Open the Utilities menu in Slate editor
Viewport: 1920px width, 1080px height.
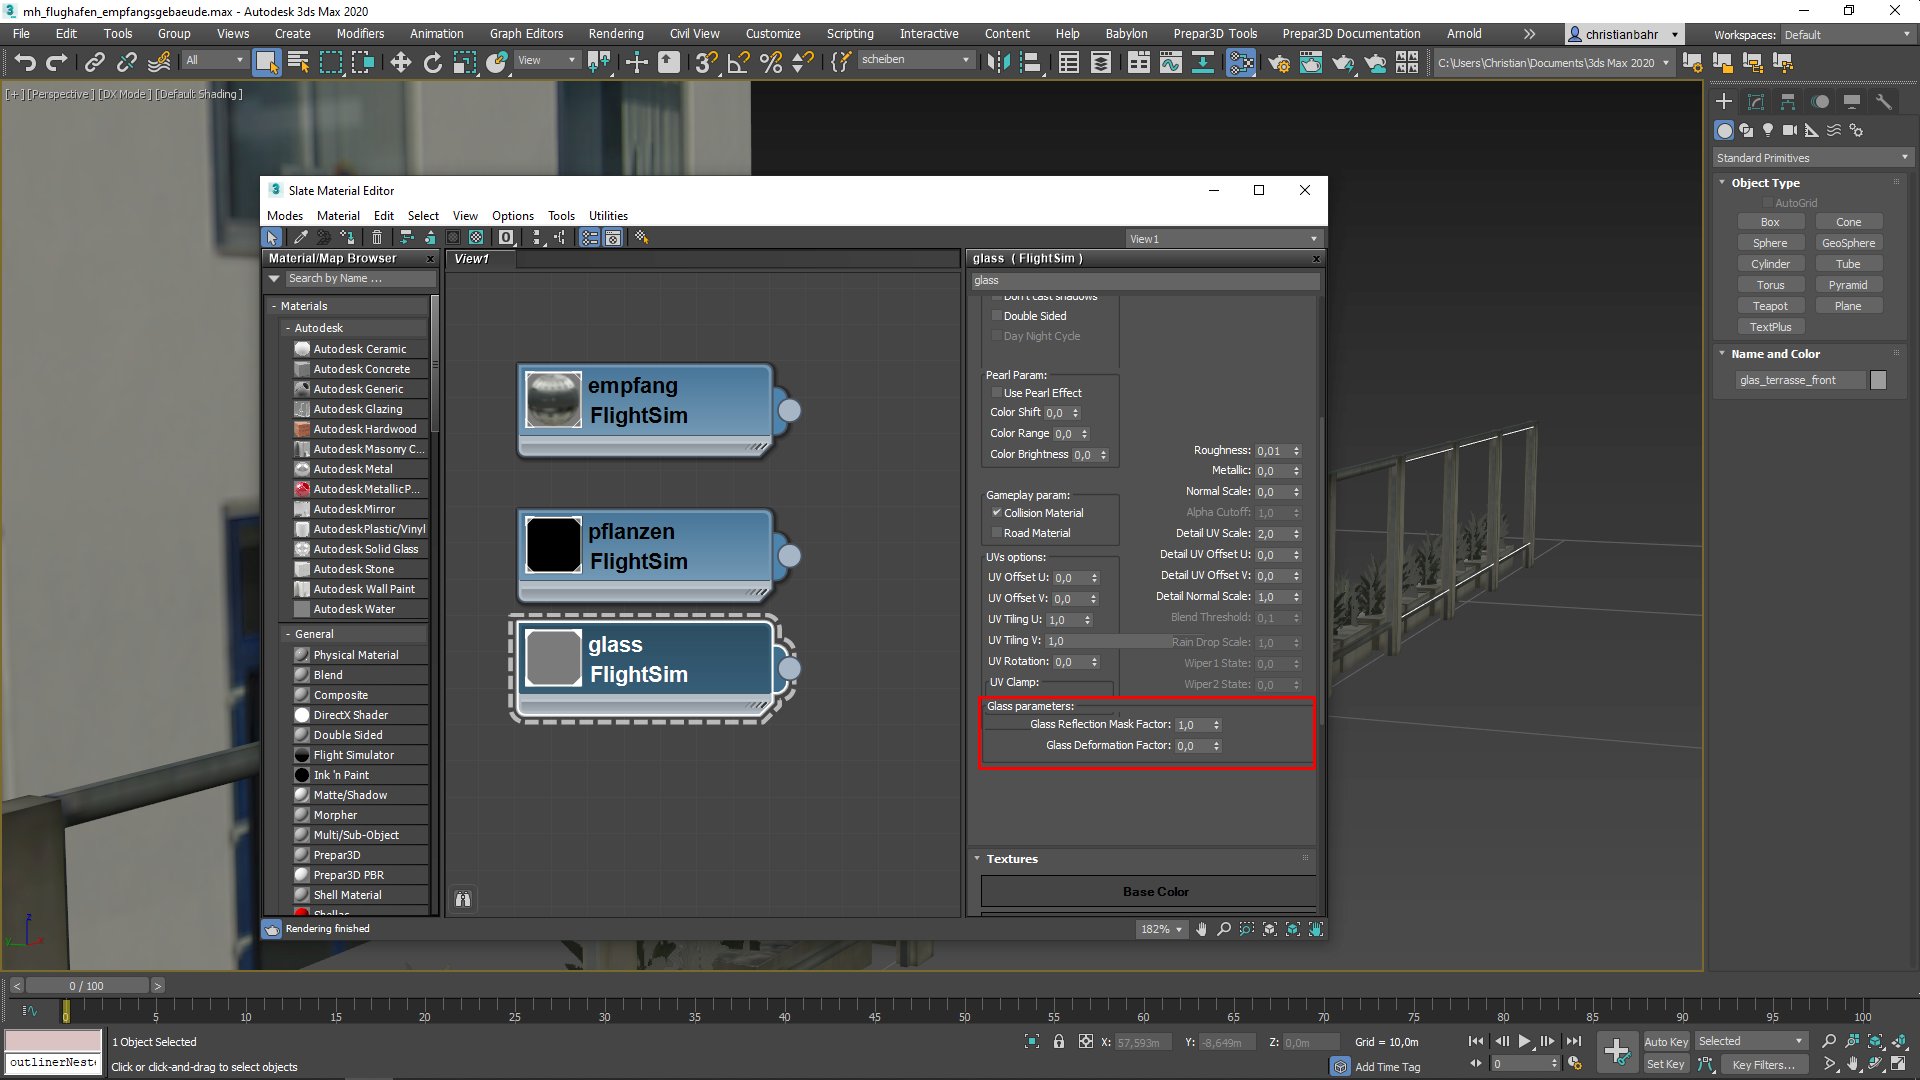point(608,215)
